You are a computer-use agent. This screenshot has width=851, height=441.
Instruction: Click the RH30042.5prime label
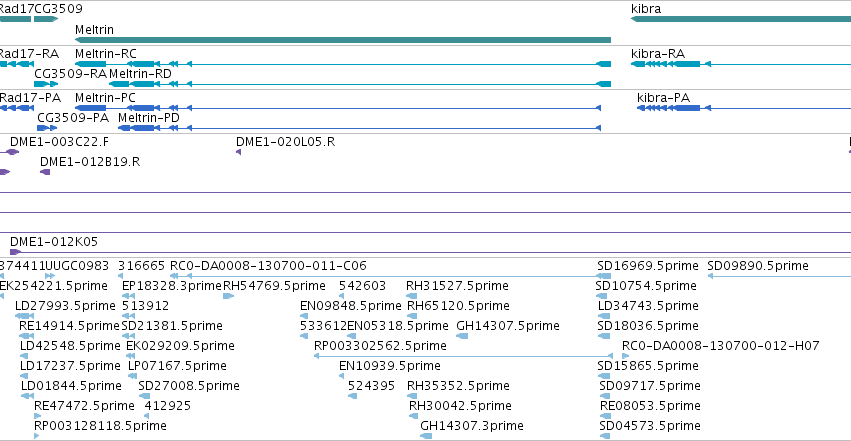point(460,406)
